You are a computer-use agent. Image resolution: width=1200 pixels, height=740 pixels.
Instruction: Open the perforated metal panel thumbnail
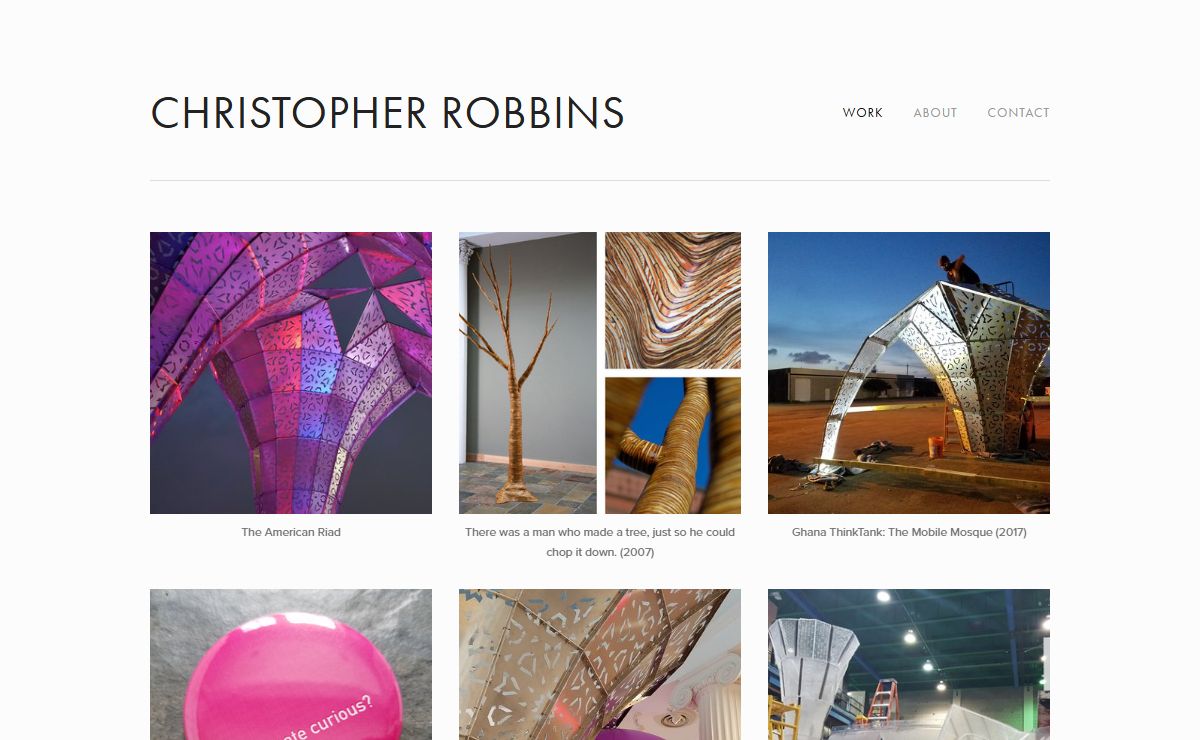[600, 664]
